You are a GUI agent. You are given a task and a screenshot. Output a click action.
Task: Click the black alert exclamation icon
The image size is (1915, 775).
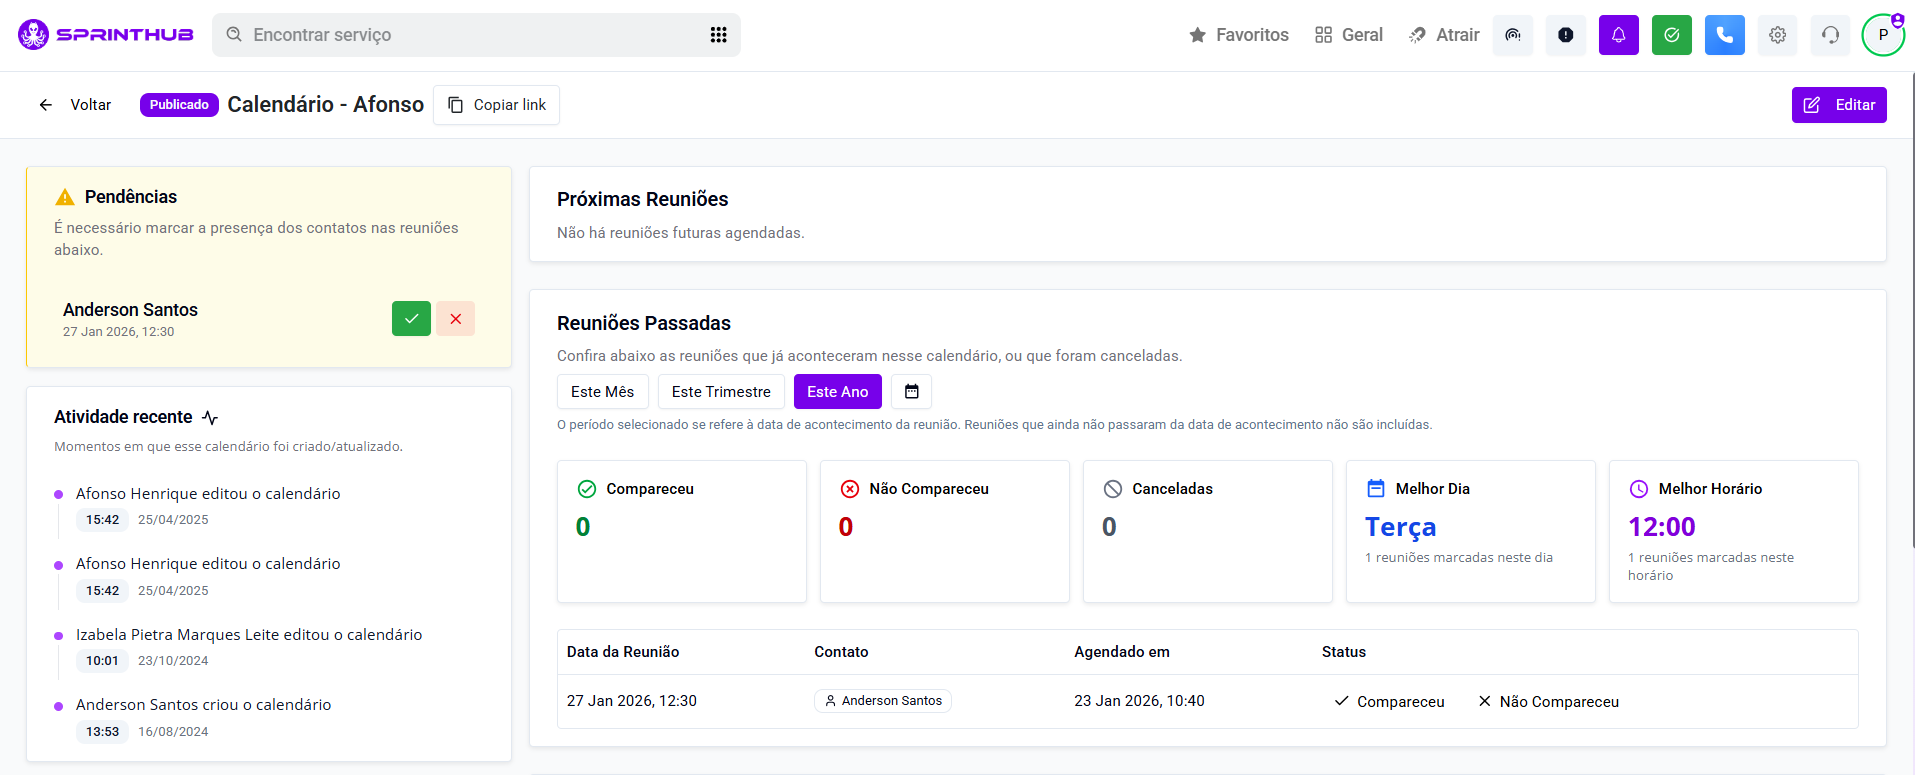pos(1565,35)
